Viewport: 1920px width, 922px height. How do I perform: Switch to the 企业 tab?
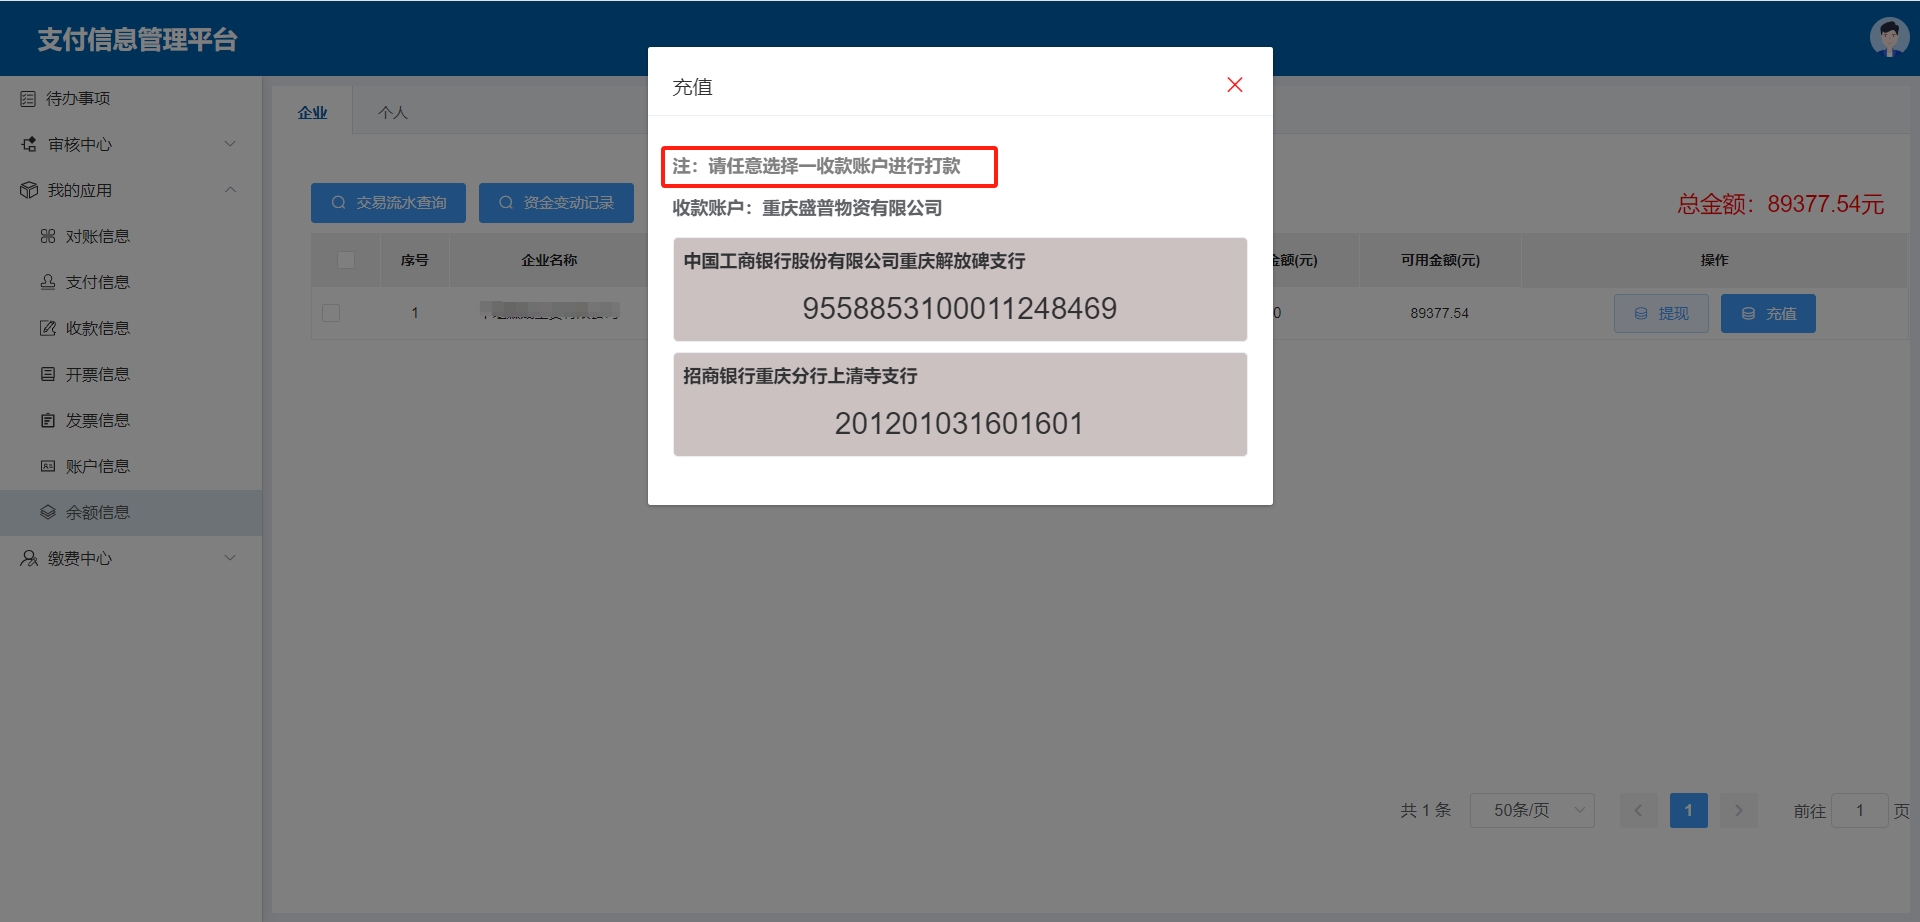(312, 112)
